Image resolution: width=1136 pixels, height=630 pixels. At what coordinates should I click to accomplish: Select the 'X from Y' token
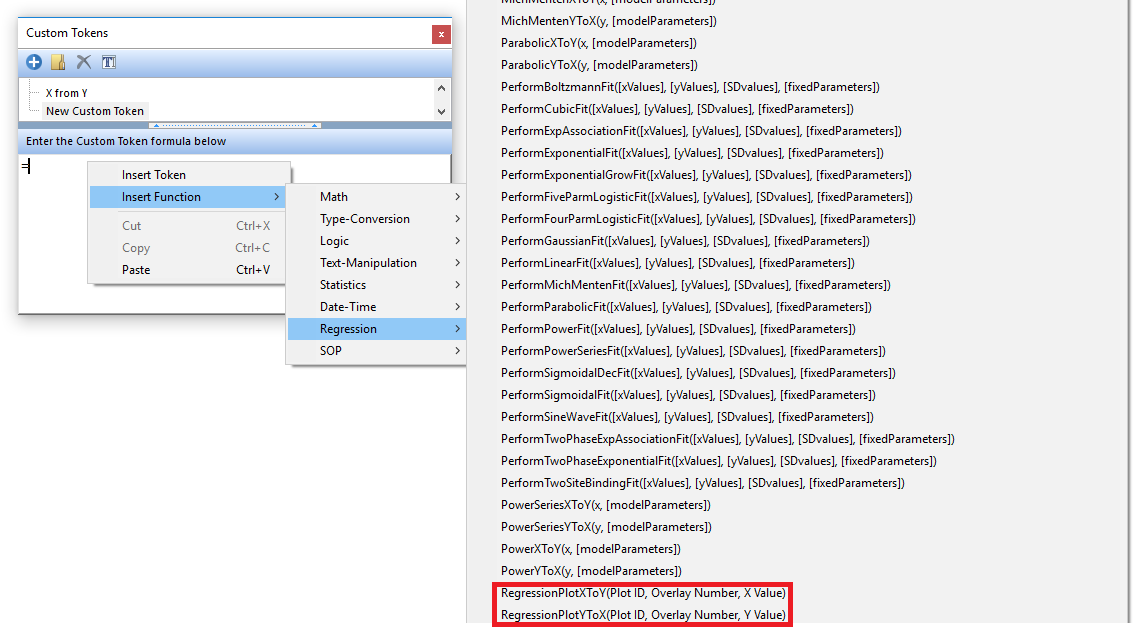67,93
